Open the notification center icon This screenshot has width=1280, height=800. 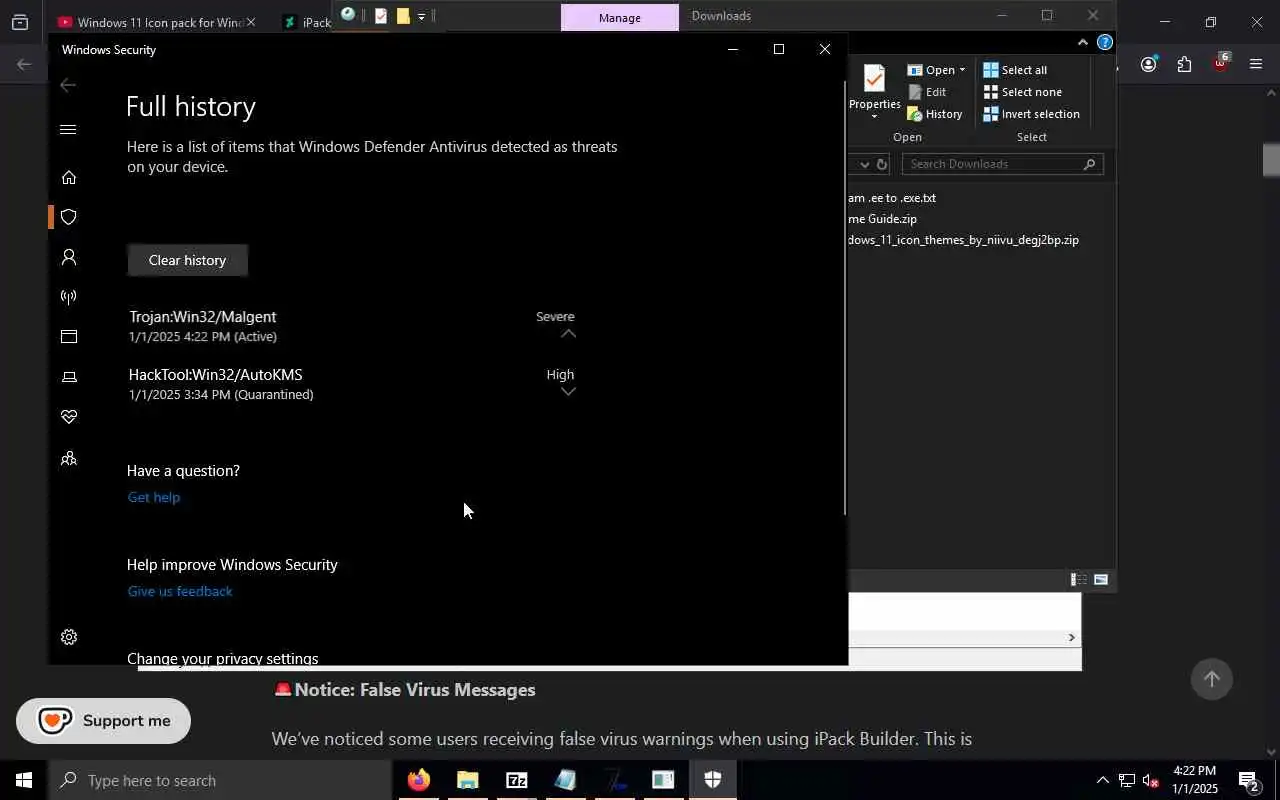(x=1249, y=781)
